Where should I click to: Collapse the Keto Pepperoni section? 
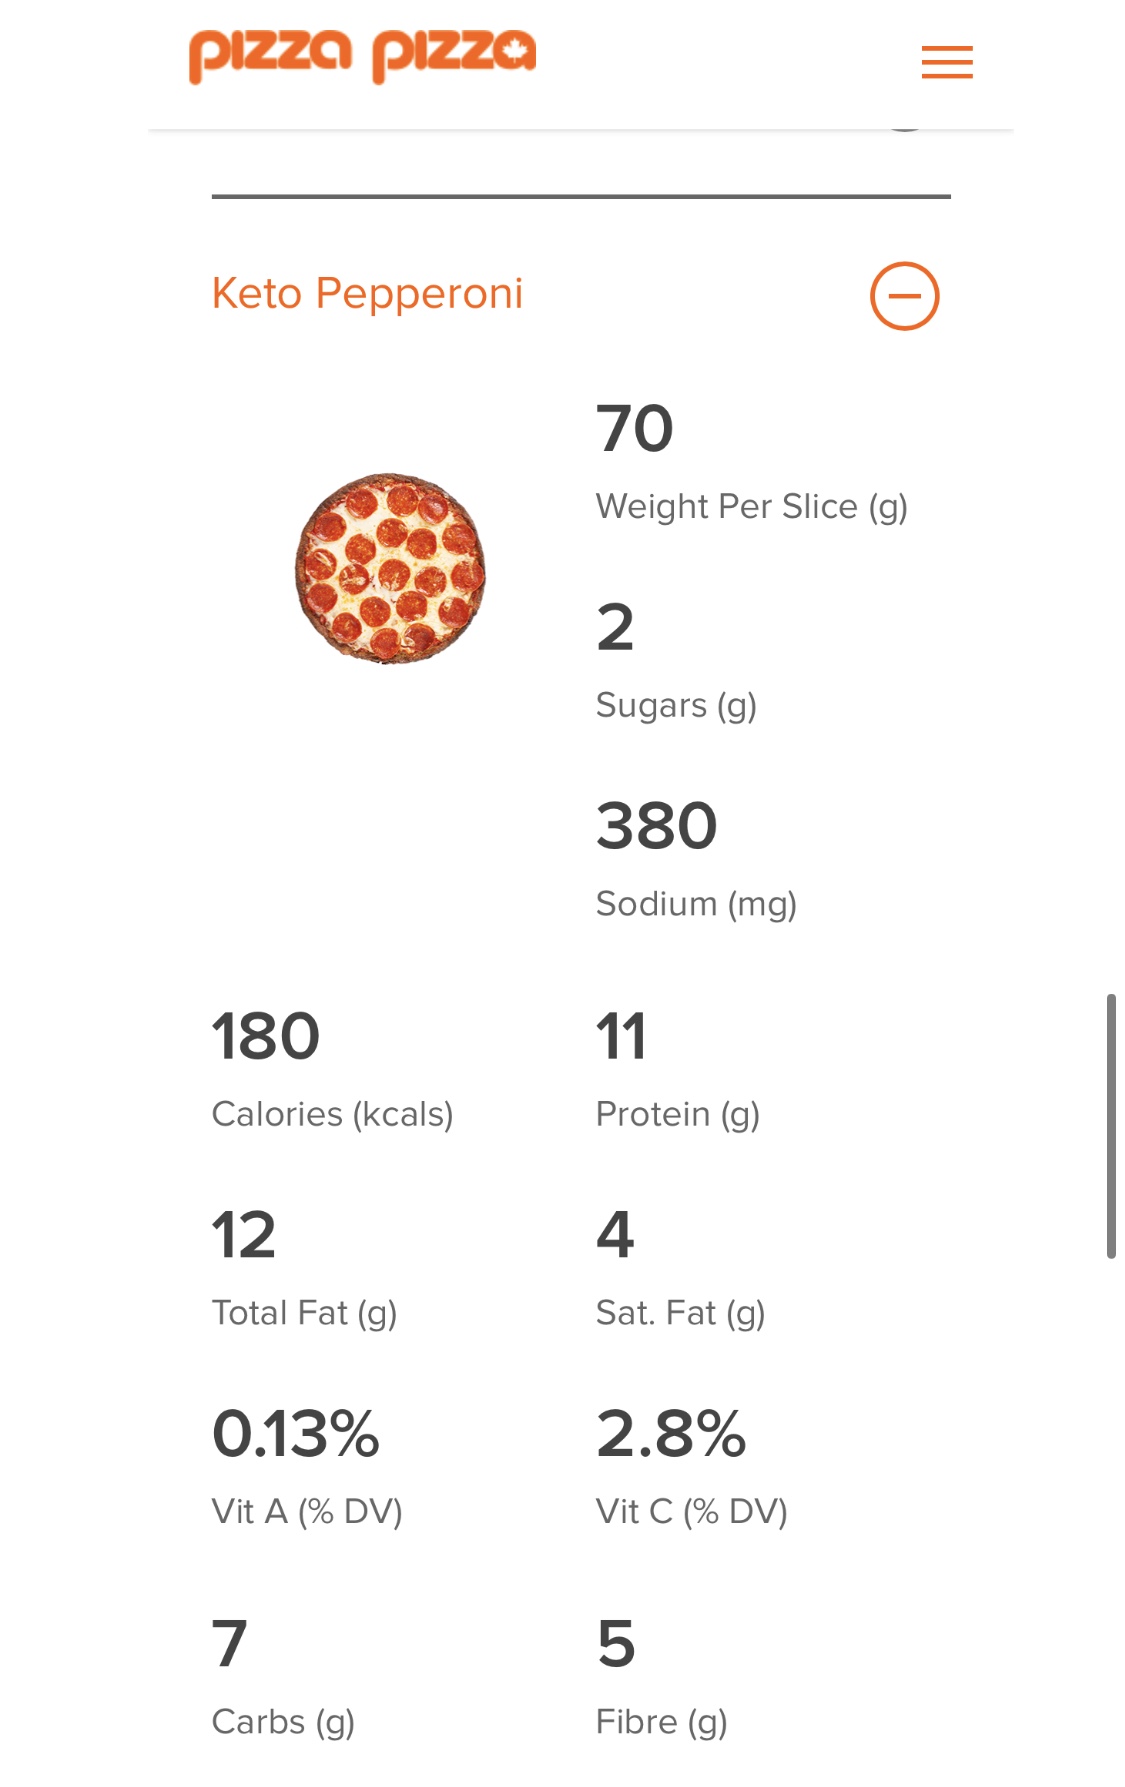click(x=904, y=296)
